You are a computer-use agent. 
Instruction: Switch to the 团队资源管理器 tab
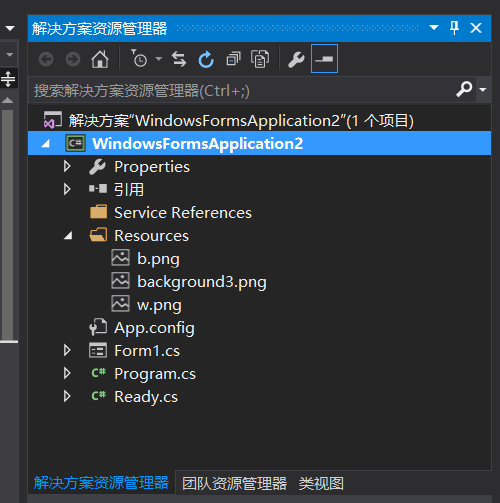pyautogui.click(x=234, y=483)
